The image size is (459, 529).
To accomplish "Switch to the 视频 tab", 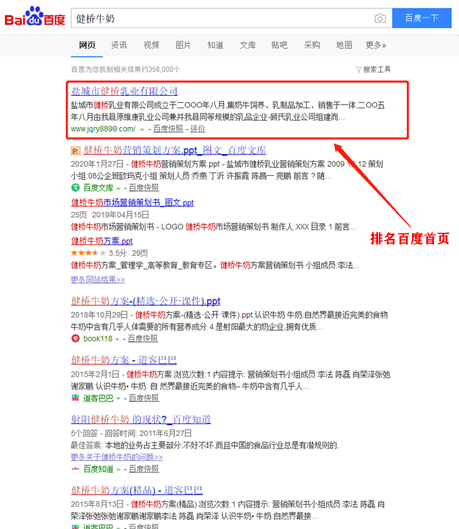I will (x=151, y=45).
